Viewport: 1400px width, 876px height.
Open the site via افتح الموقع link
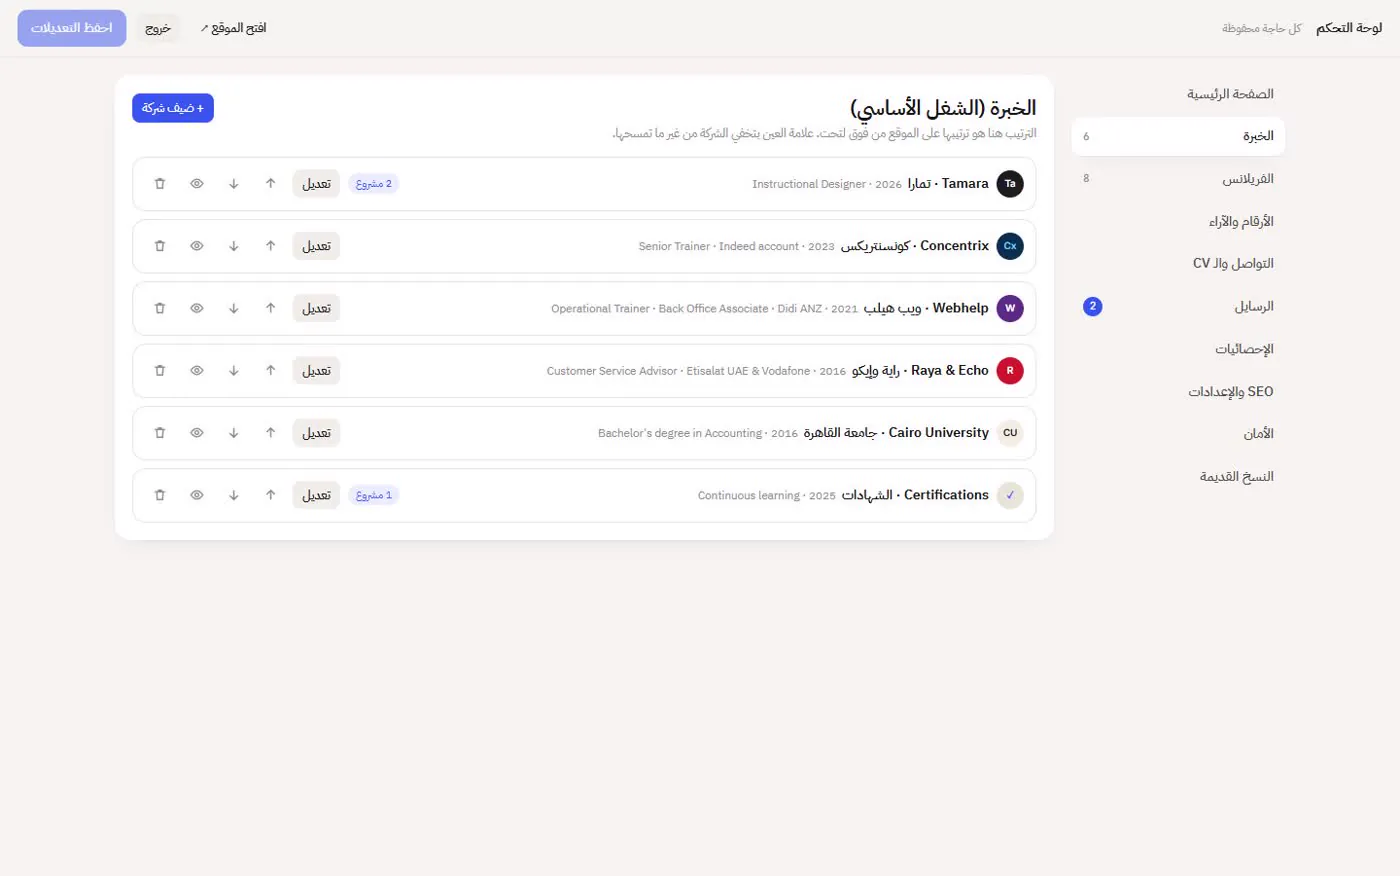(233, 28)
